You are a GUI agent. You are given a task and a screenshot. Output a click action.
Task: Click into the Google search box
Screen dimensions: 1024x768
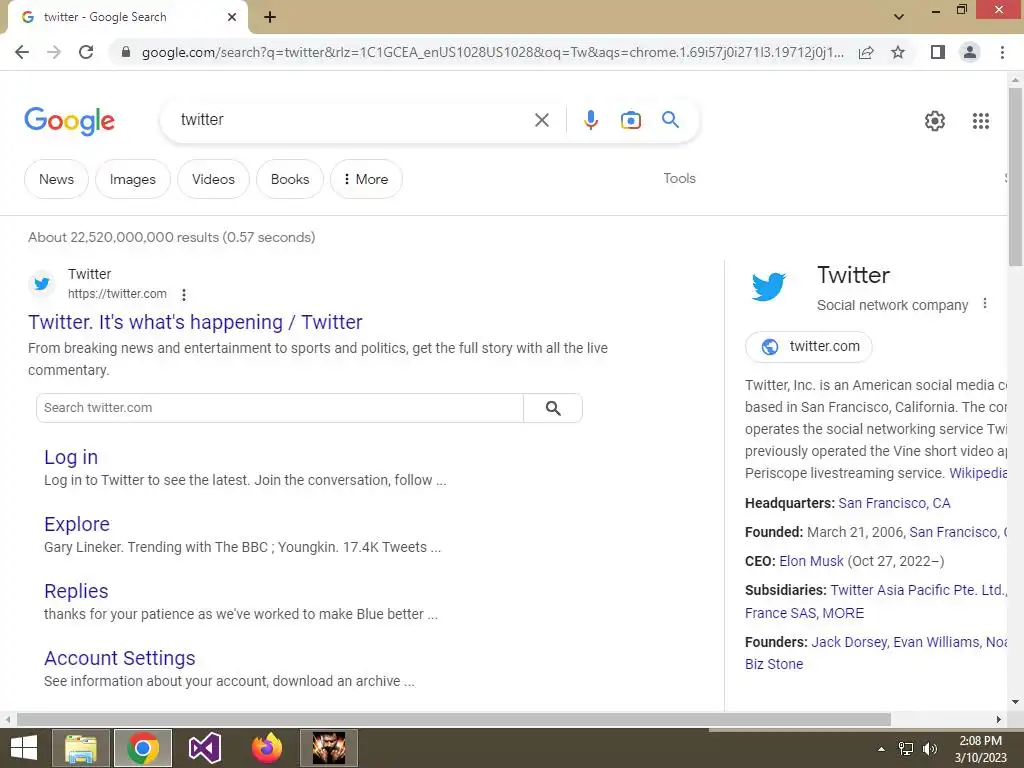353,120
